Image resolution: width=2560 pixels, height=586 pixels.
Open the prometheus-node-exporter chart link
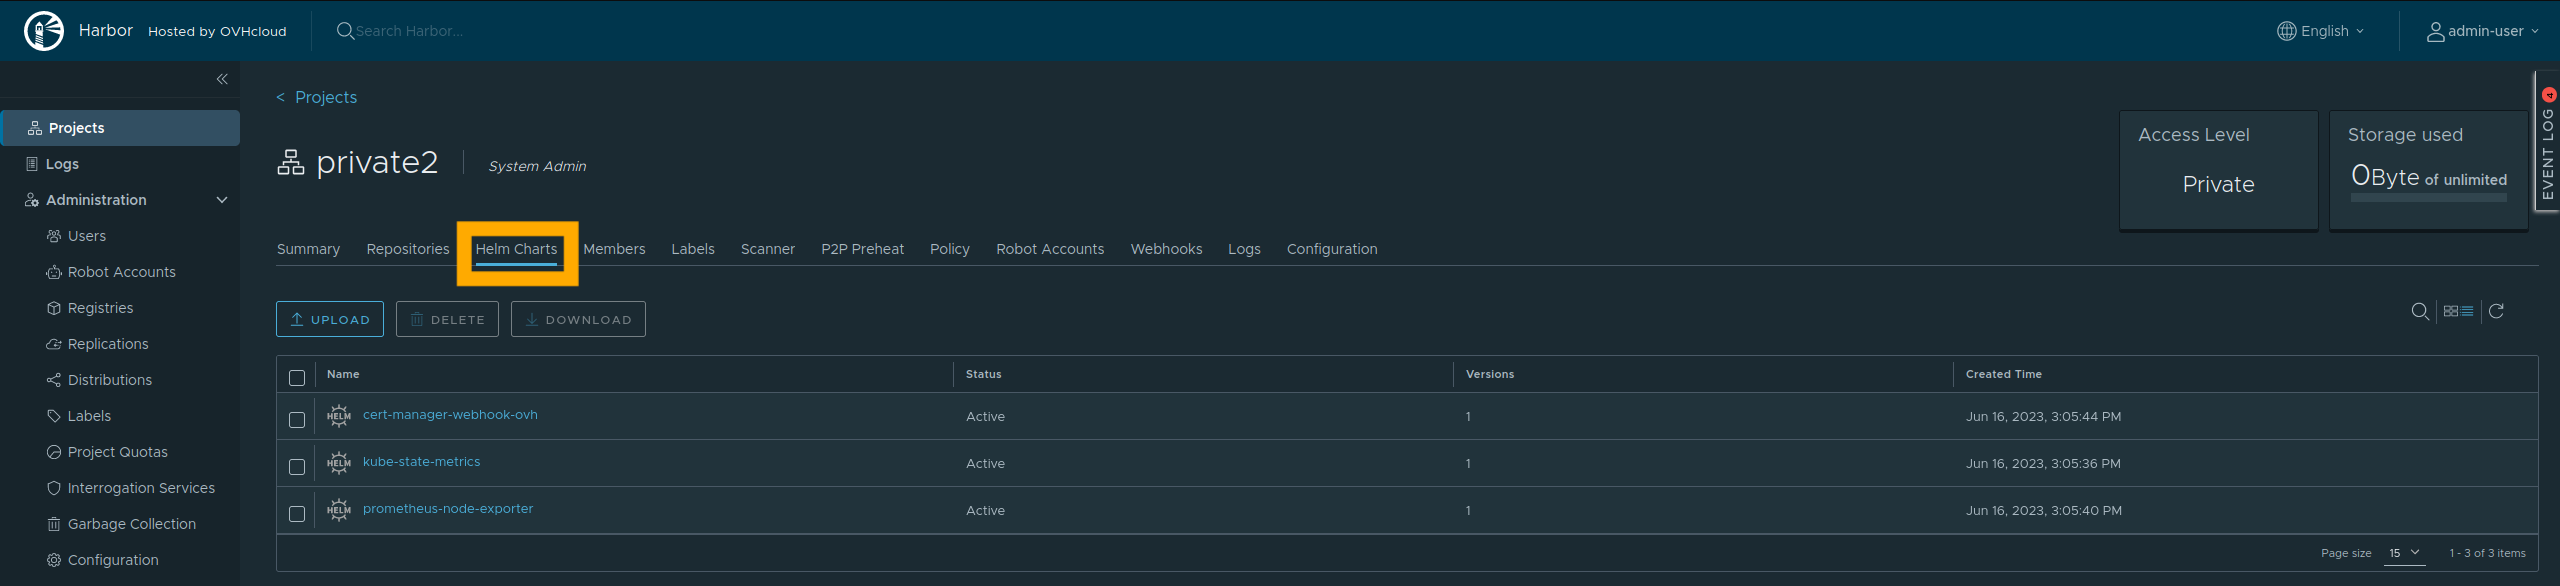click(448, 509)
